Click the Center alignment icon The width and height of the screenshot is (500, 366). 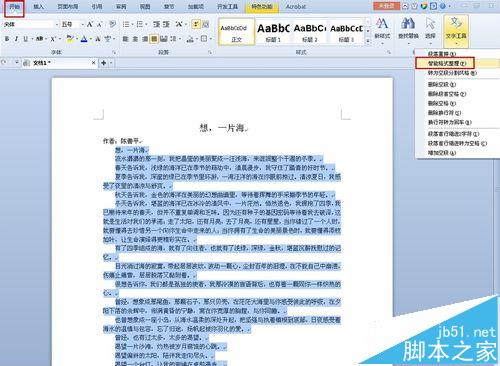[135, 39]
